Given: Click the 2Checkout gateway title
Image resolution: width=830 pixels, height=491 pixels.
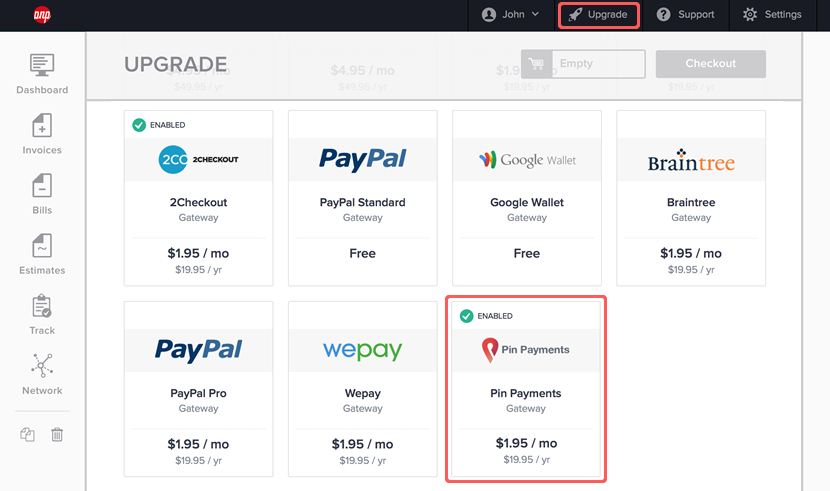Looking at the screenshot, I should click(199, 203).
